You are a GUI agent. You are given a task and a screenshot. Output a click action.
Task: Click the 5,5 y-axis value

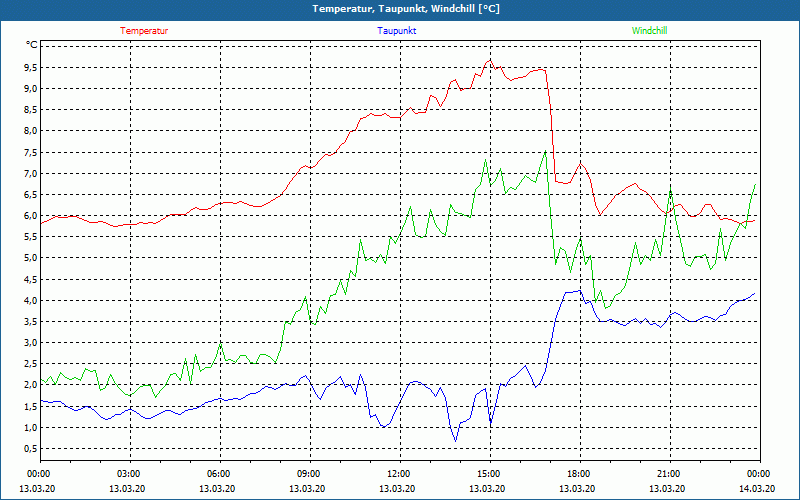coord(31,237)
